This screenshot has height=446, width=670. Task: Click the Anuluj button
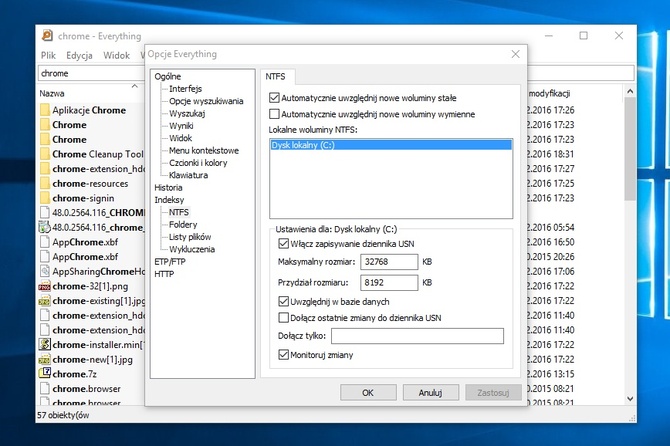[430, 393]
